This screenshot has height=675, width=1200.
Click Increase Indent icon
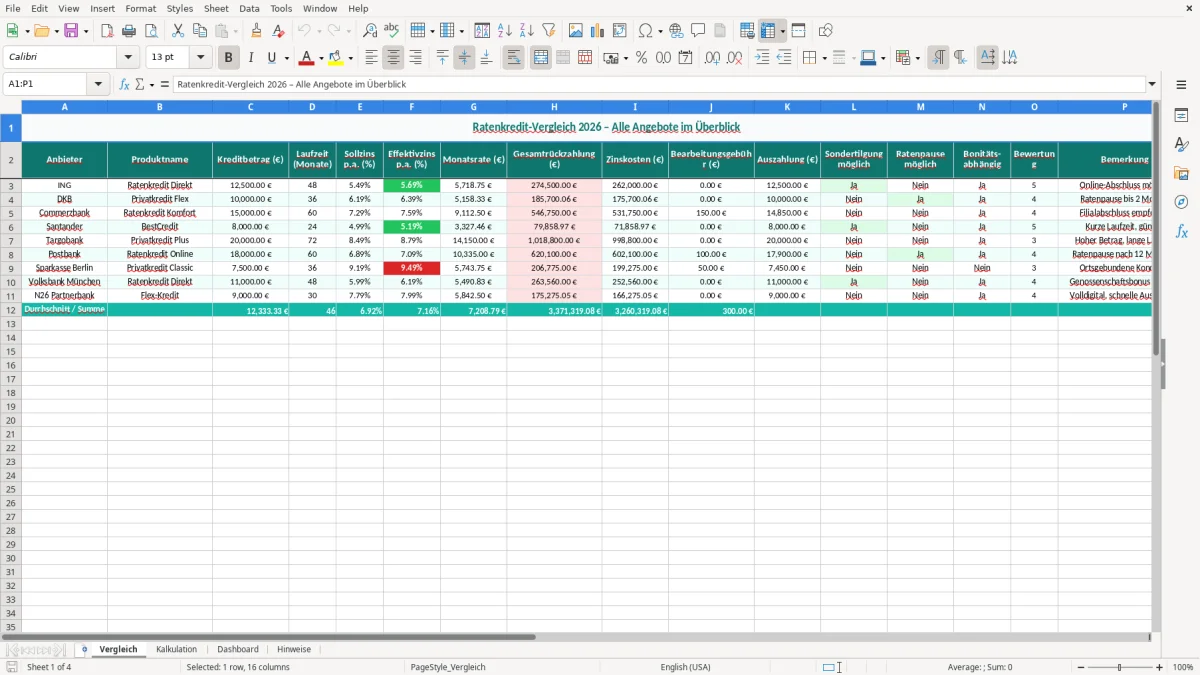click(x=762, y=58)
